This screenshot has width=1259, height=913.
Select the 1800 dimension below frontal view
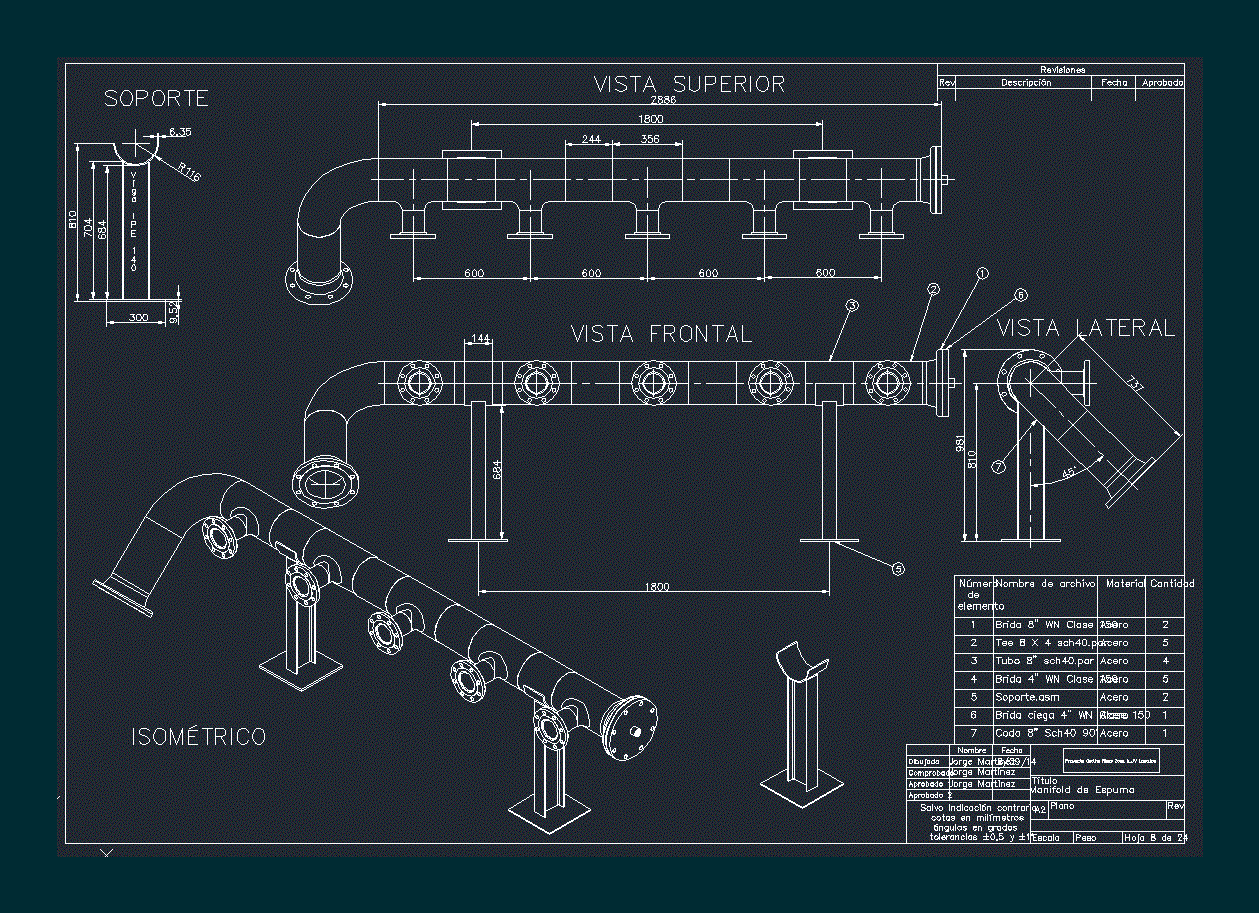click(x=656, y=586)
